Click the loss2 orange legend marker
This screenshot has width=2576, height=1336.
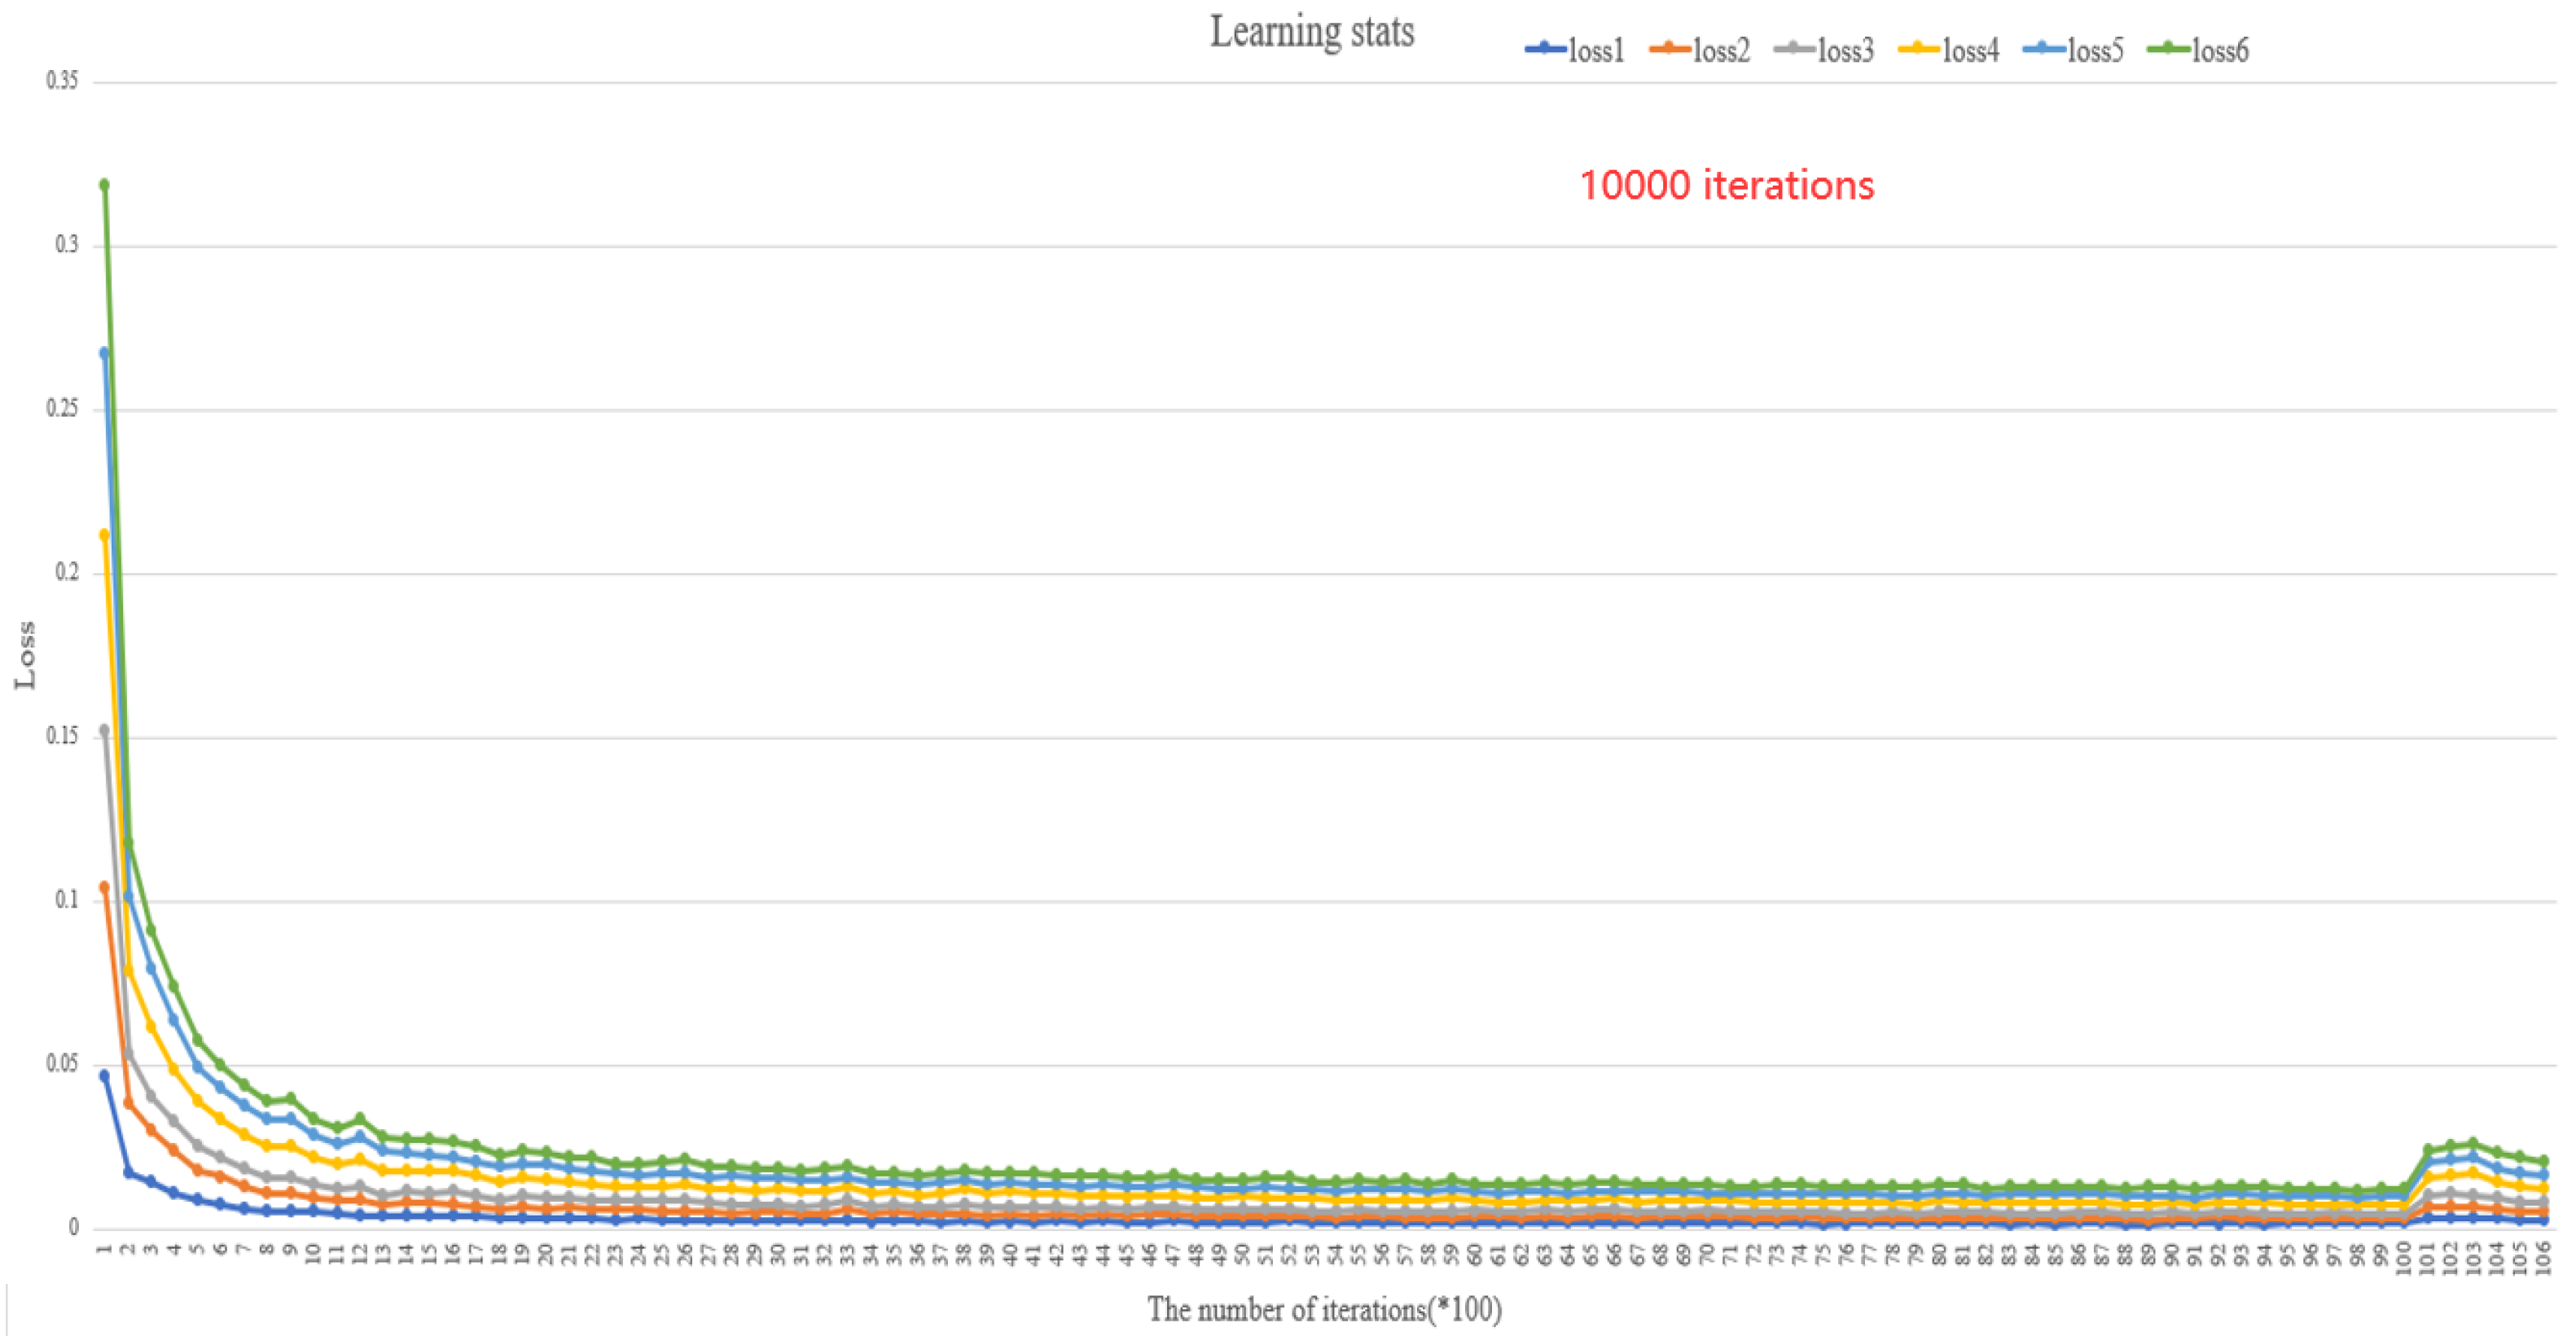[x=1669, y=49]
